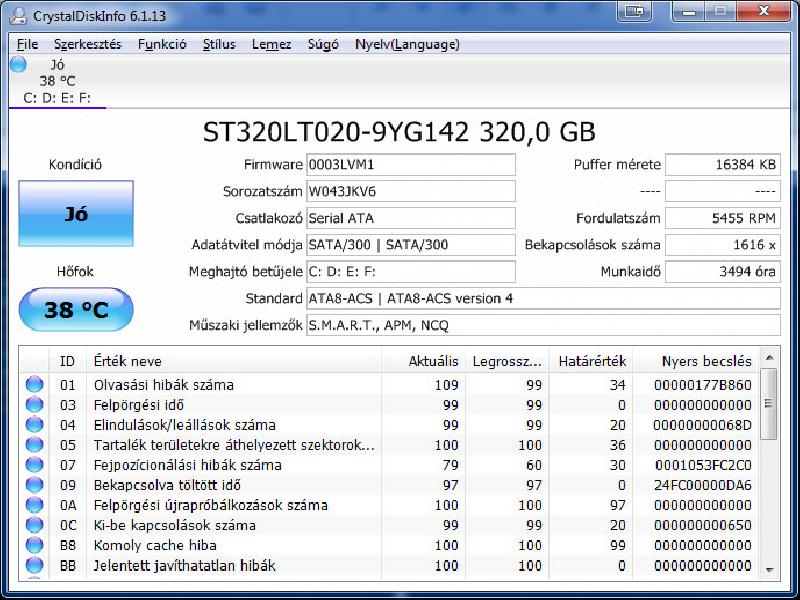Screen dimensions: 800x600
Task: Click the status orb for attribute 03
Action: click(35, 404)
